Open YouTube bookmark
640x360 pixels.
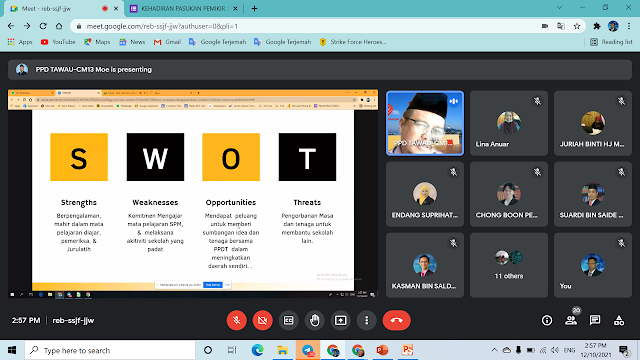[58, 42]
